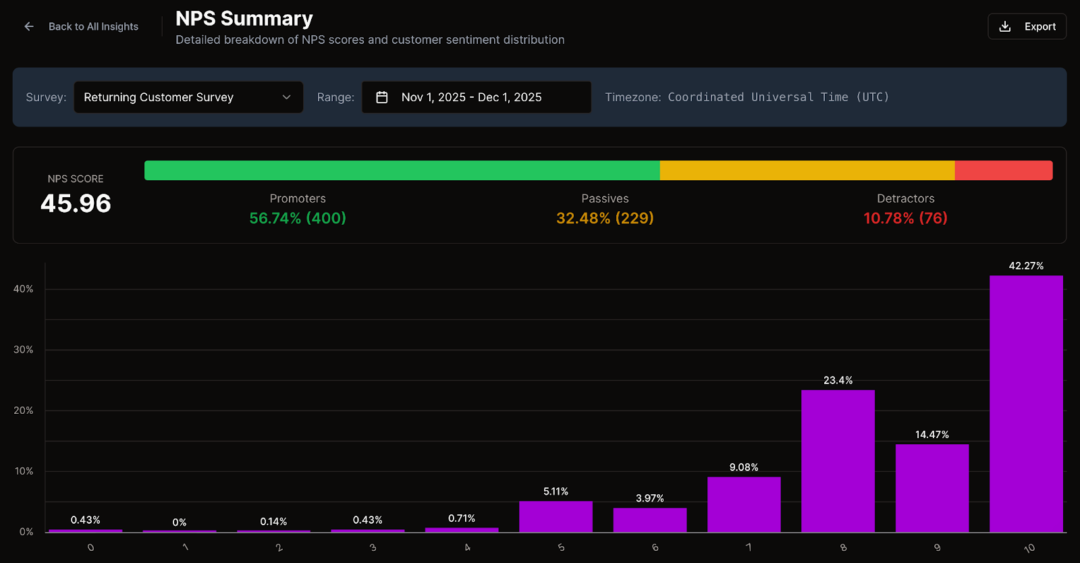
Task: Click the green Promoters bar segment
Action: [401, 170]
